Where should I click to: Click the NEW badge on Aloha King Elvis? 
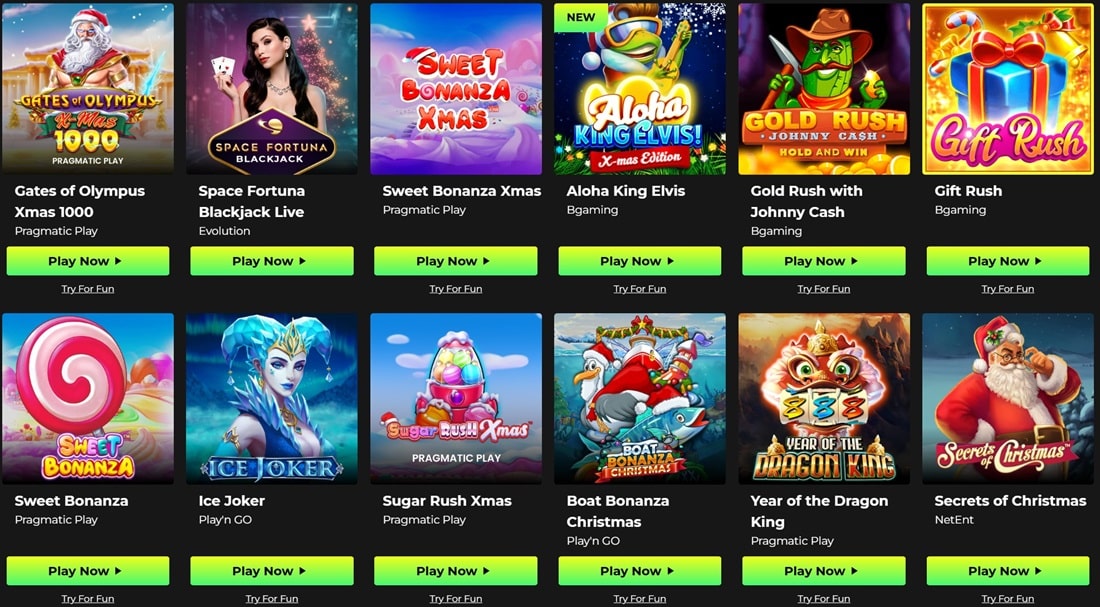[581, 18]
